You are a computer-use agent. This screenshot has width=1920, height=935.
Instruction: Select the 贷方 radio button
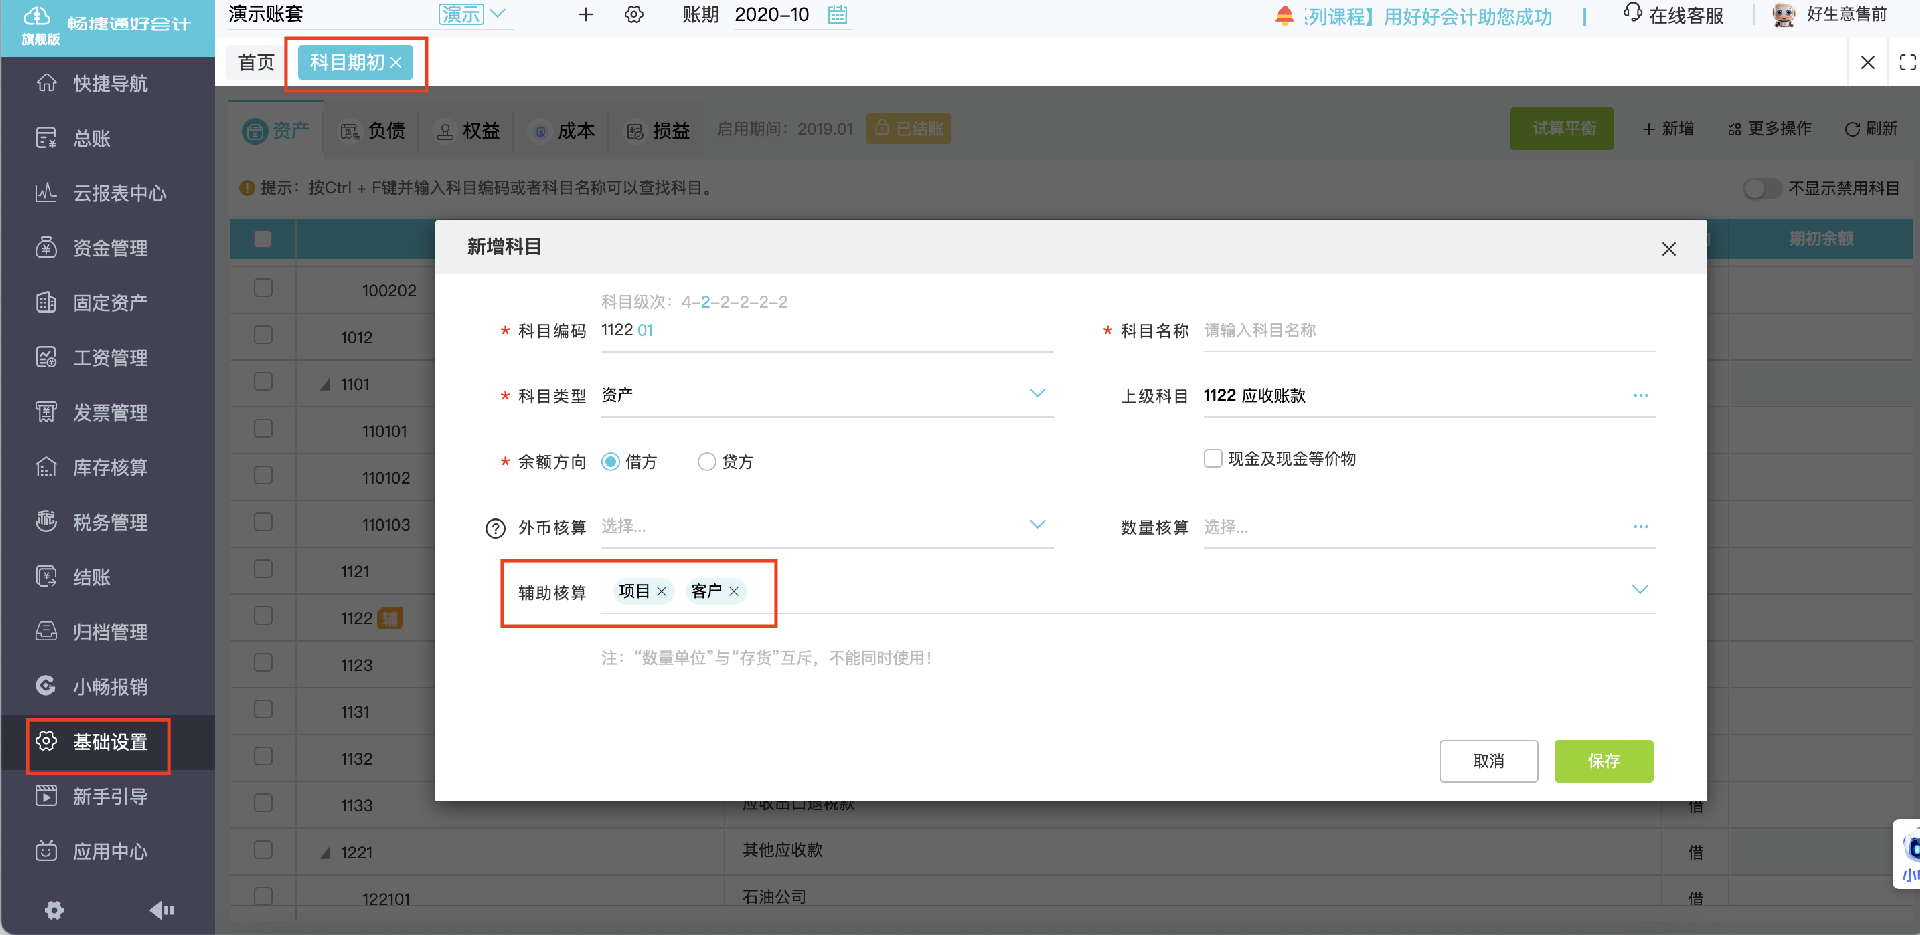[707, 461]
